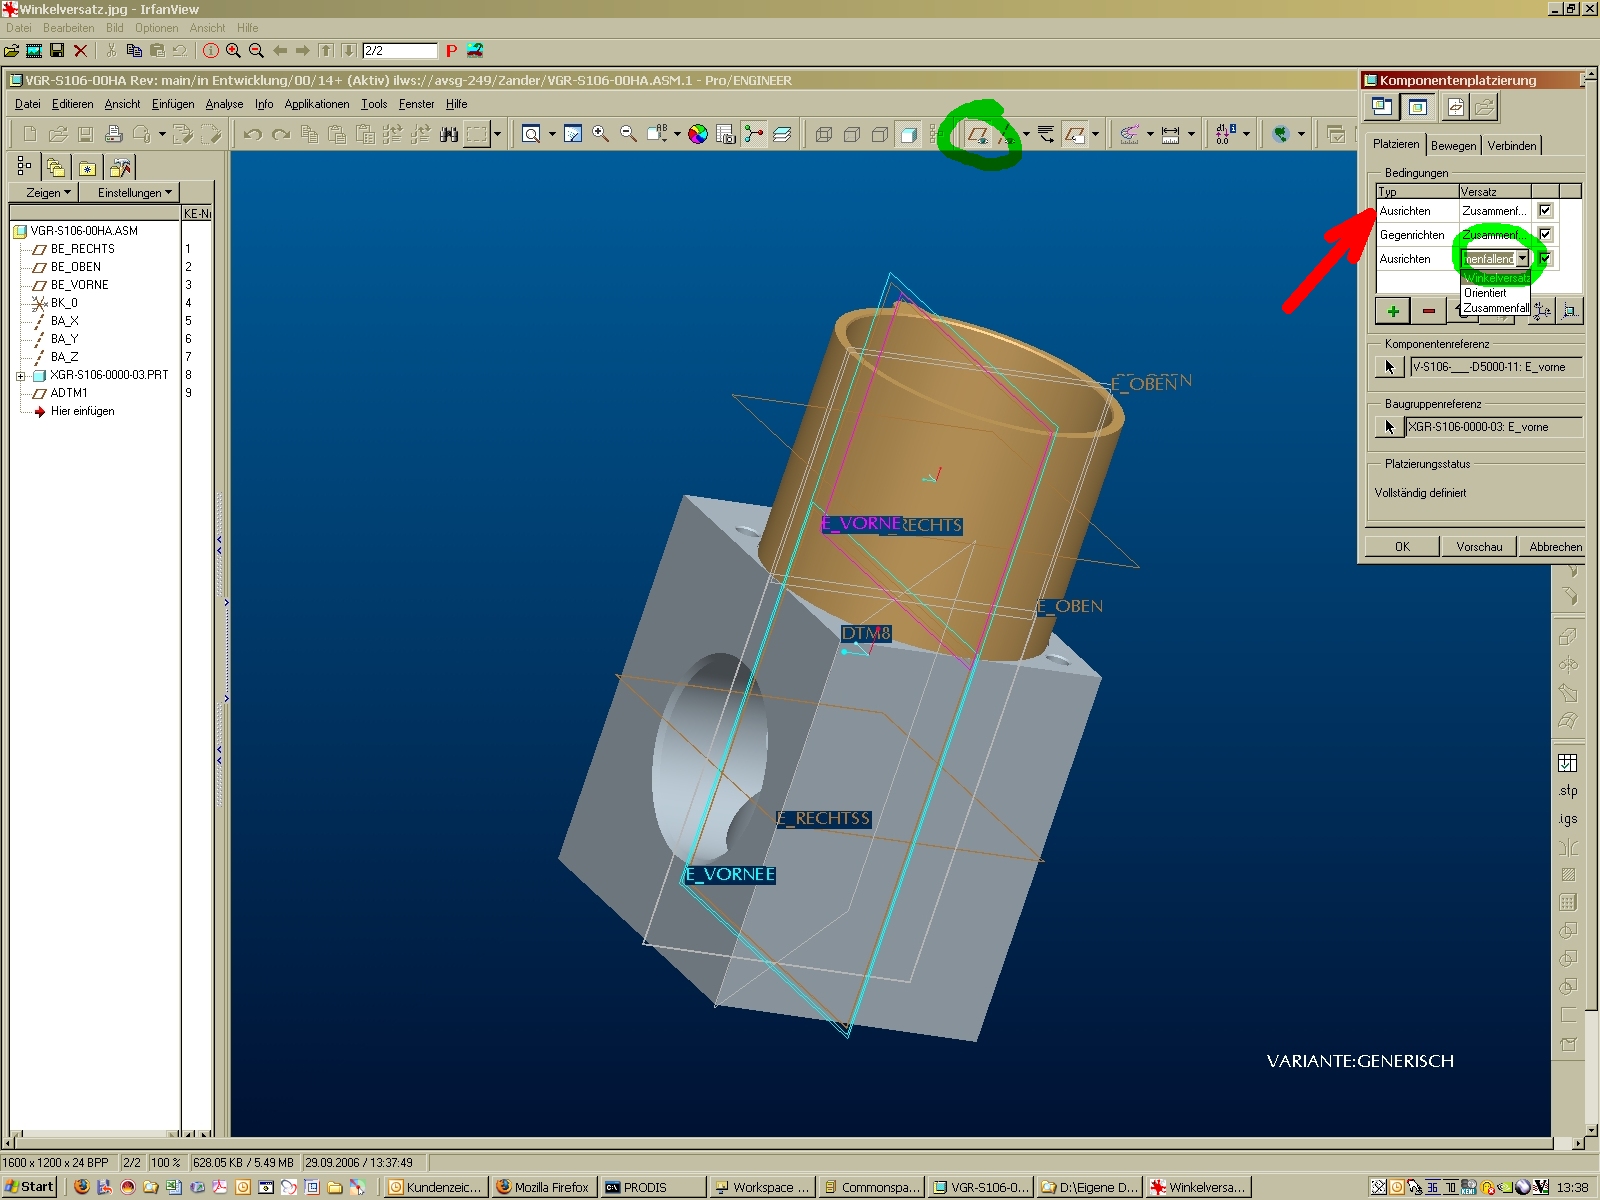
Task: Click the IrfanView save disk icon
Action: (x=57, y=51)
